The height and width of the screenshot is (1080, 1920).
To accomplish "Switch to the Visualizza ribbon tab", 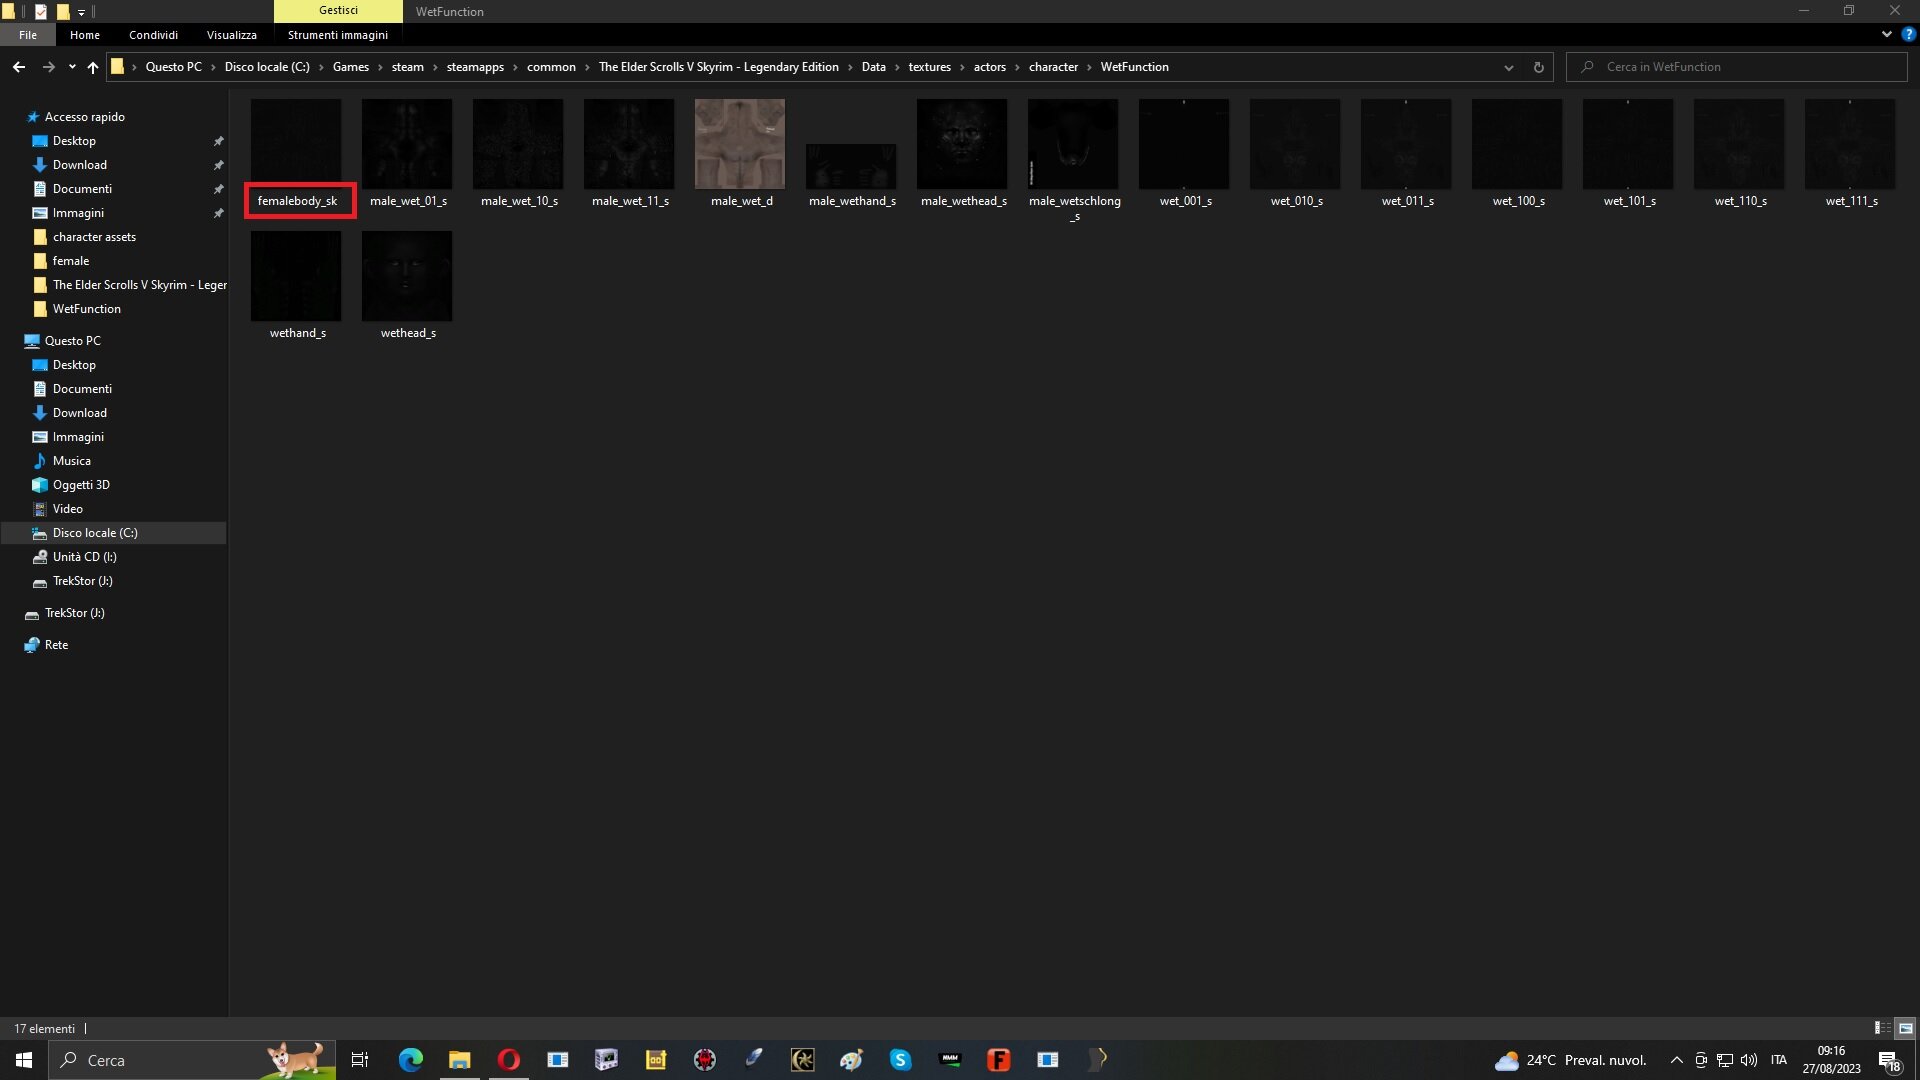I will (x=231, y=34).
